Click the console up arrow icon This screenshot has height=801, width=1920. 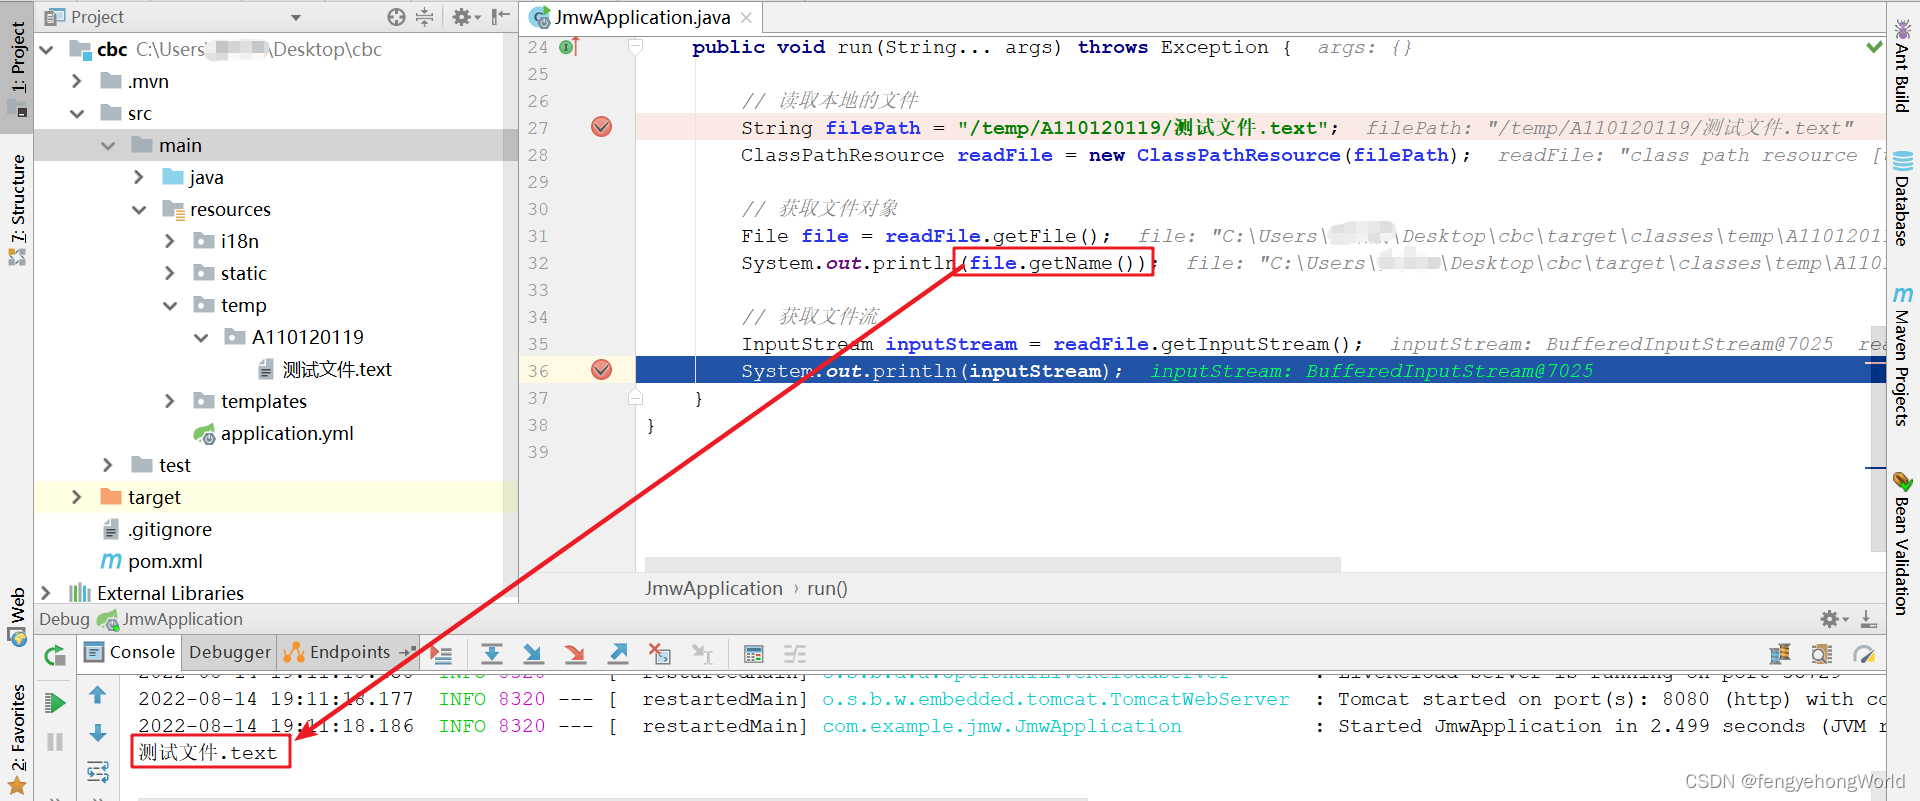pos(98,694)
